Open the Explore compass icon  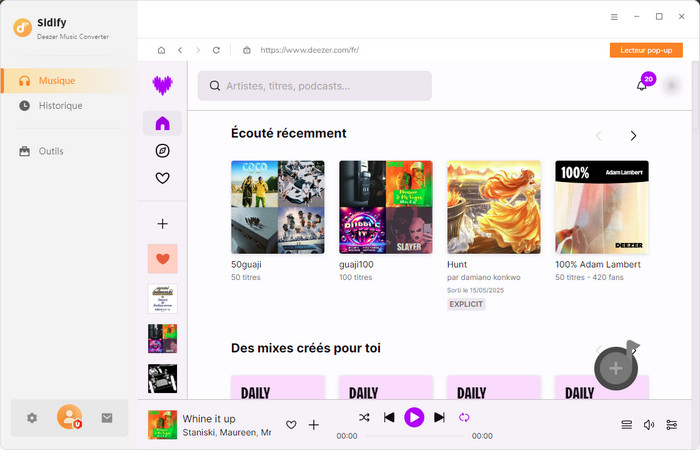[162, 151]
